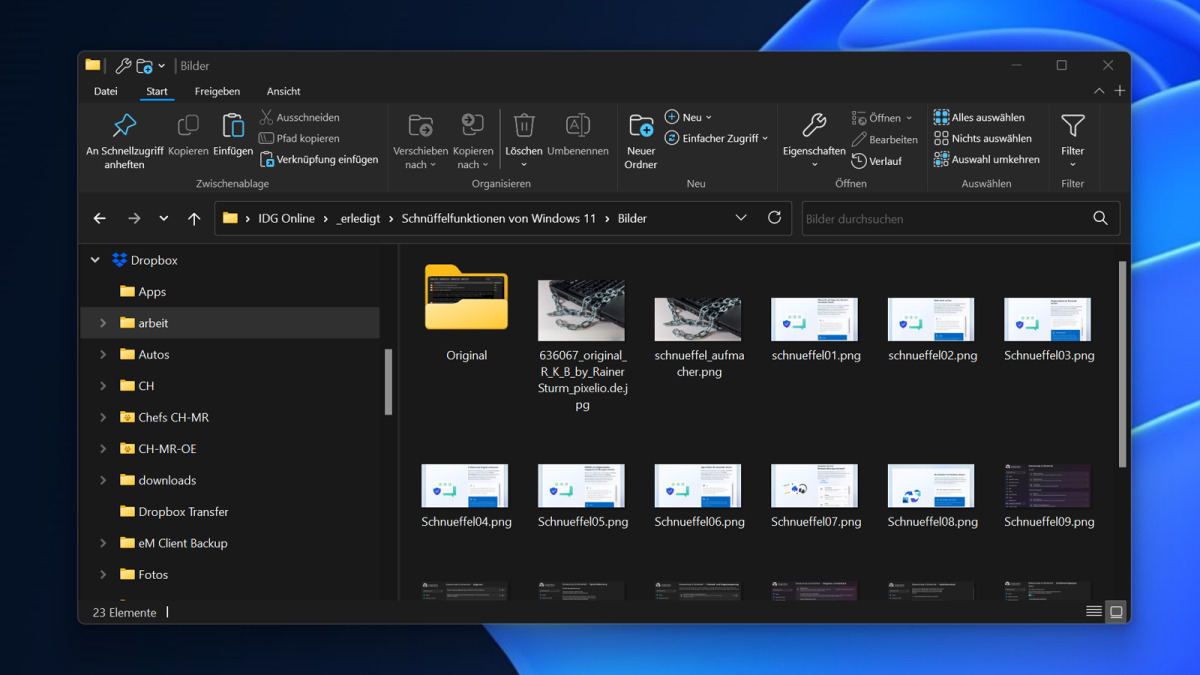Open the Filter funnel menu

[1073, 138]
